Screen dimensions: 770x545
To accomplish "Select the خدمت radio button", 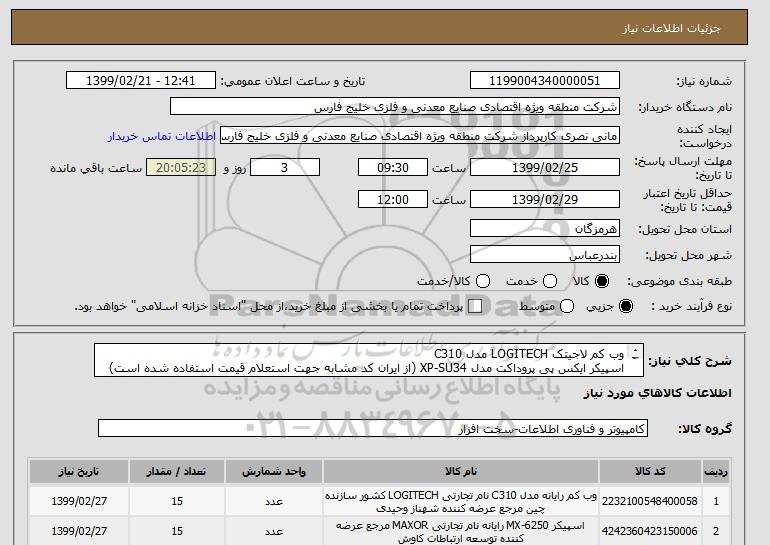I will click(550, 281).
